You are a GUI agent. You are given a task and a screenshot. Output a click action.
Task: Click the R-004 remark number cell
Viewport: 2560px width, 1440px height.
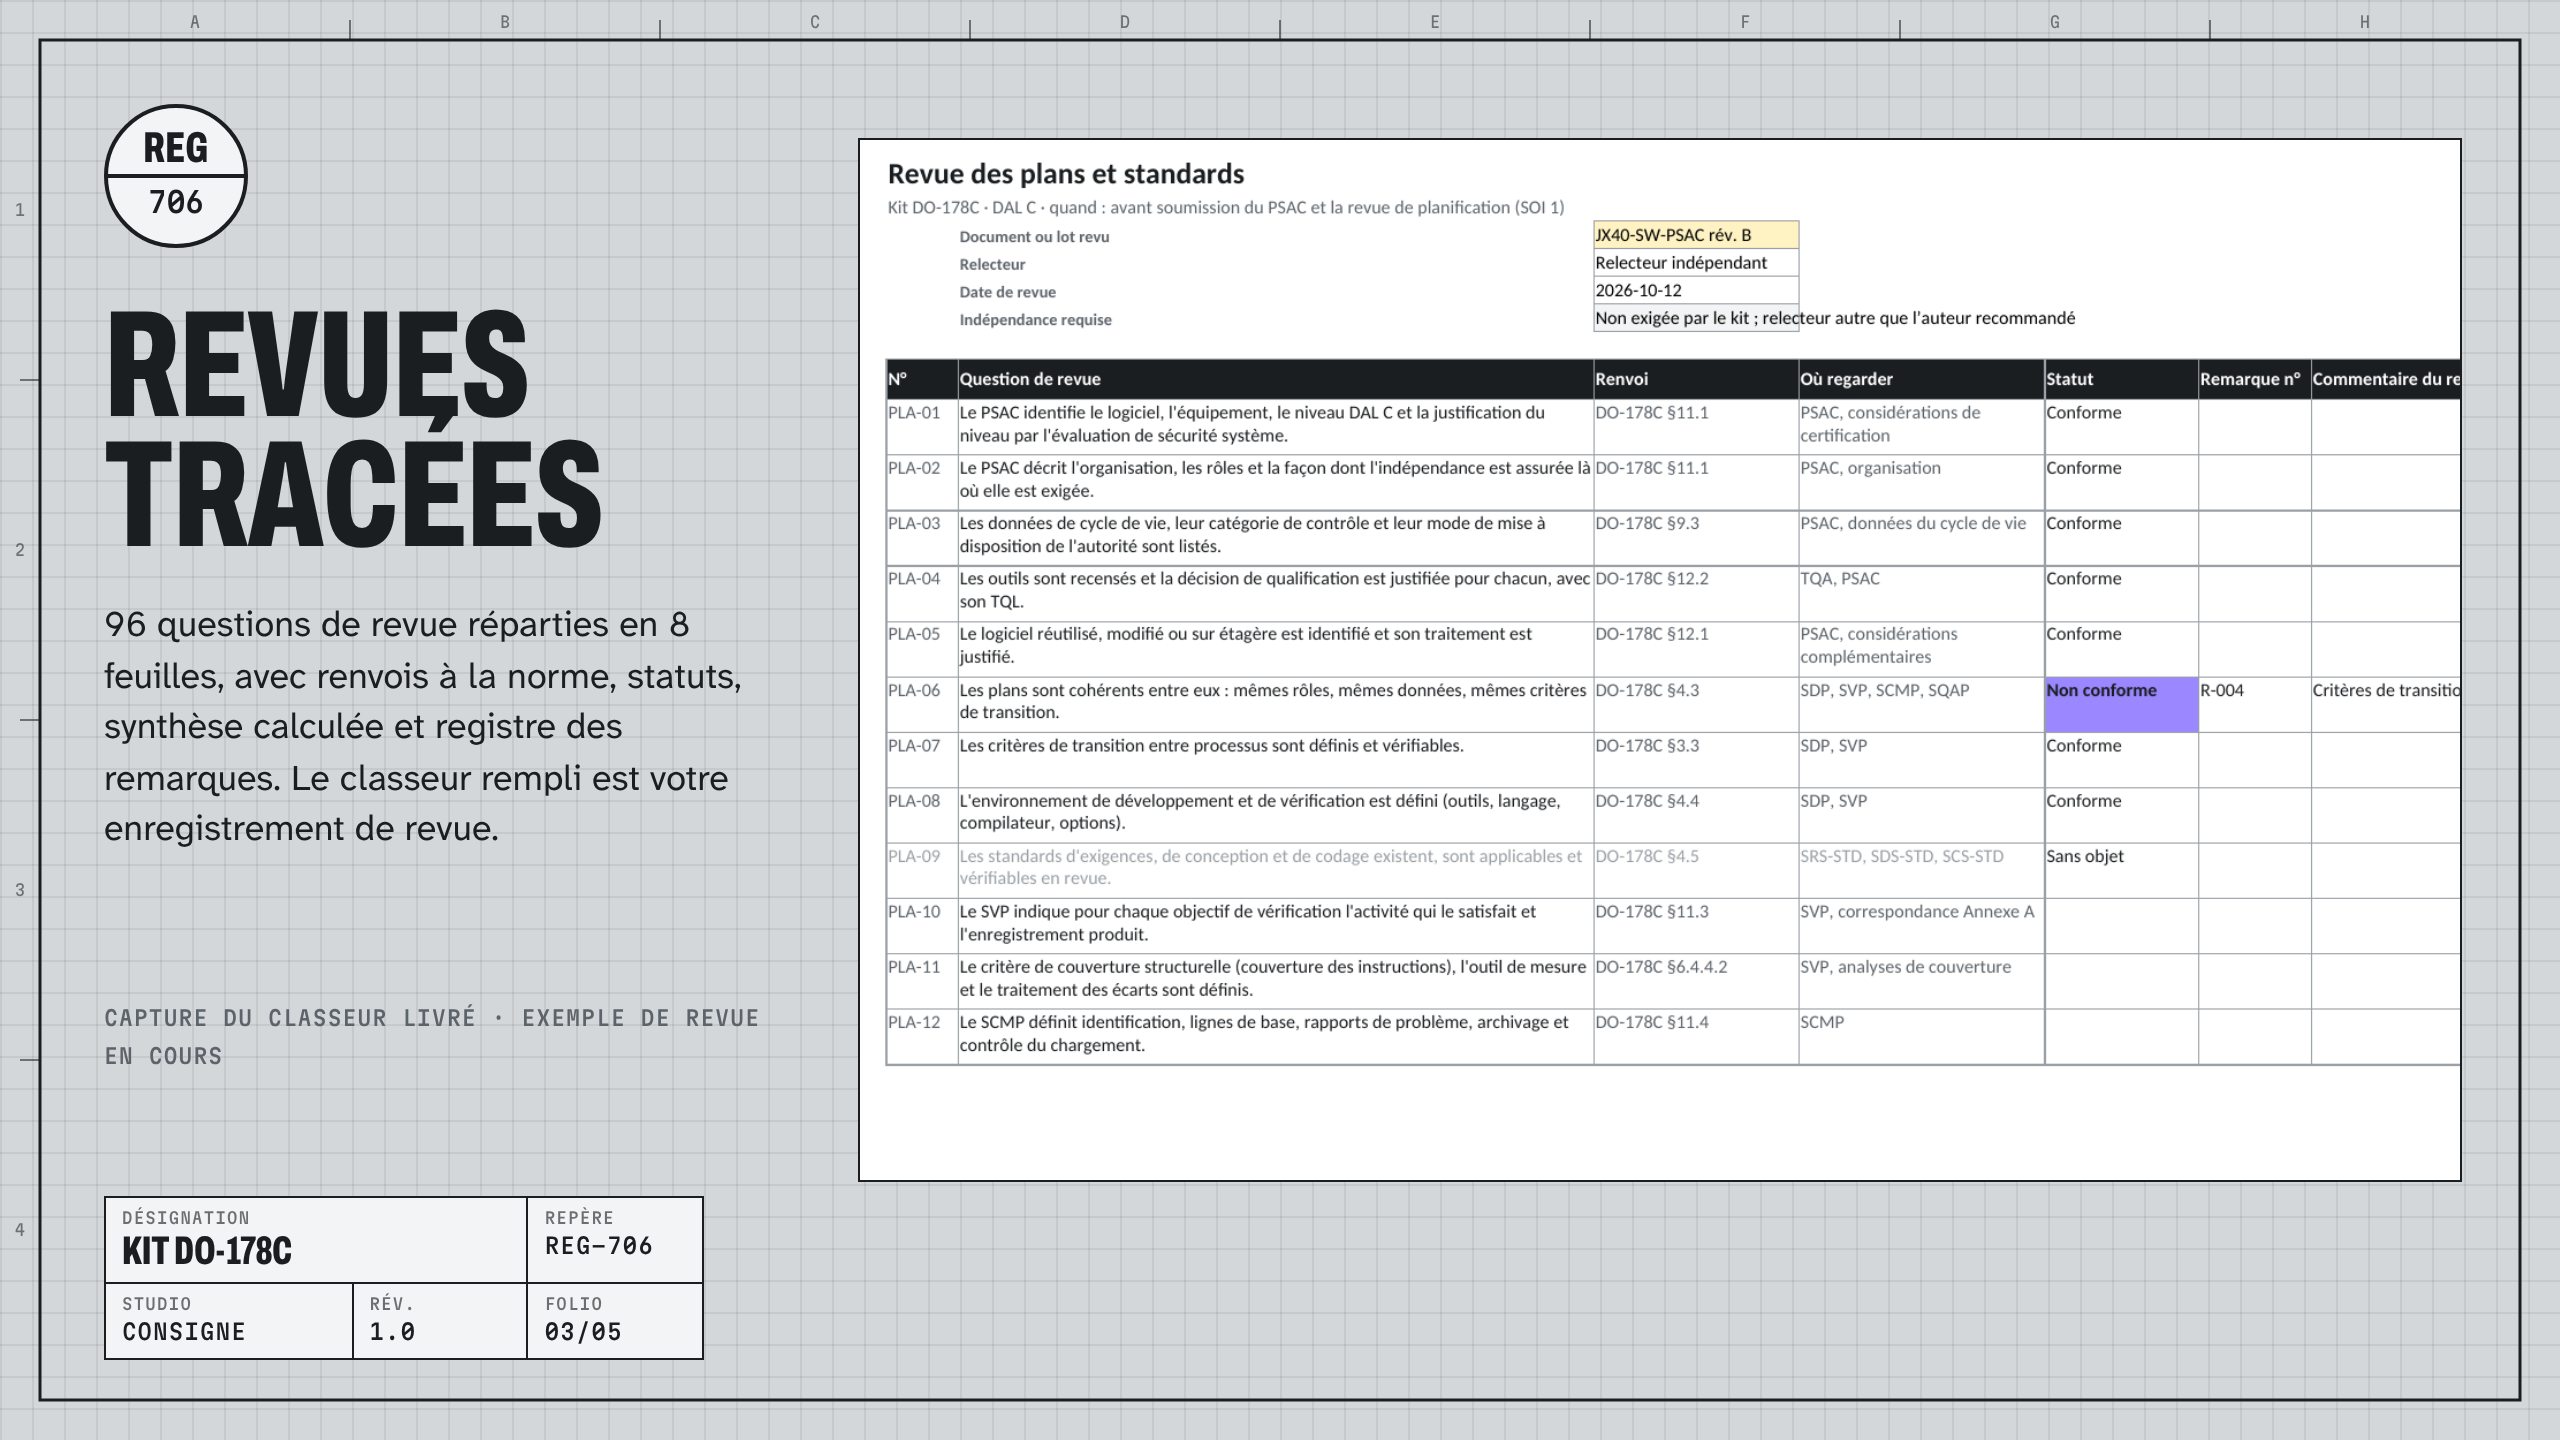2254,704
